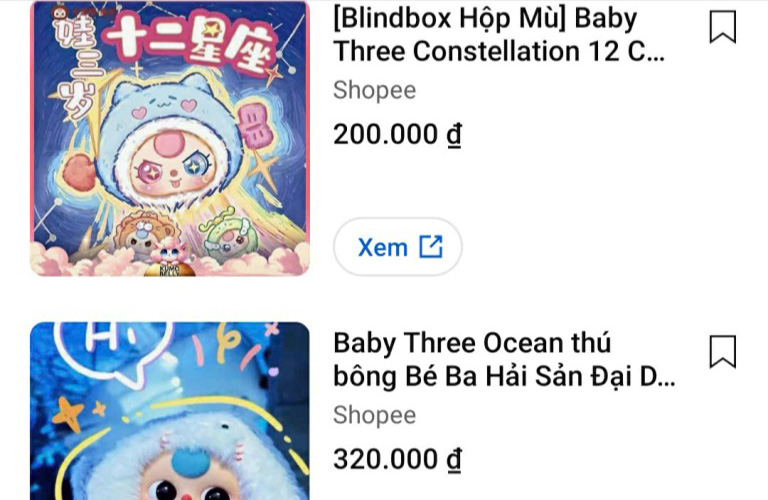The image size is (768, 500).
Task: Click the Kumo Nelly logo at image bottom
Action: (x=170, y=270)
